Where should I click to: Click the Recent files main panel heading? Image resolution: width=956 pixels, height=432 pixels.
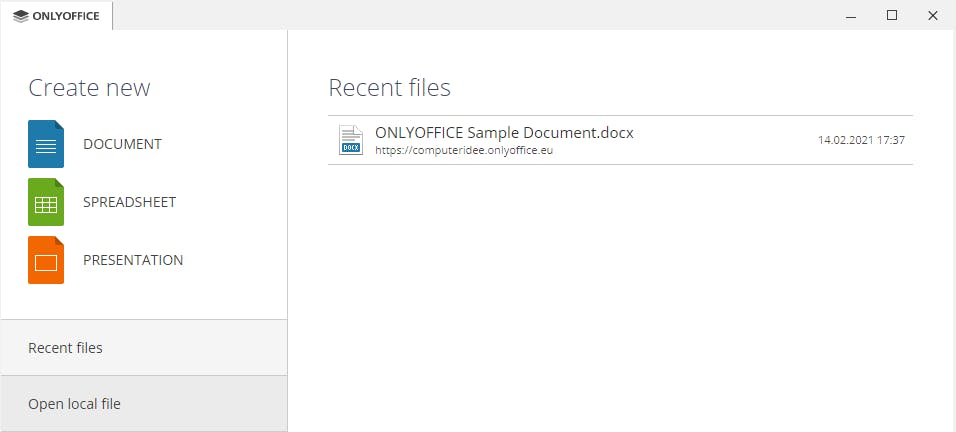[x=389, y=88]
